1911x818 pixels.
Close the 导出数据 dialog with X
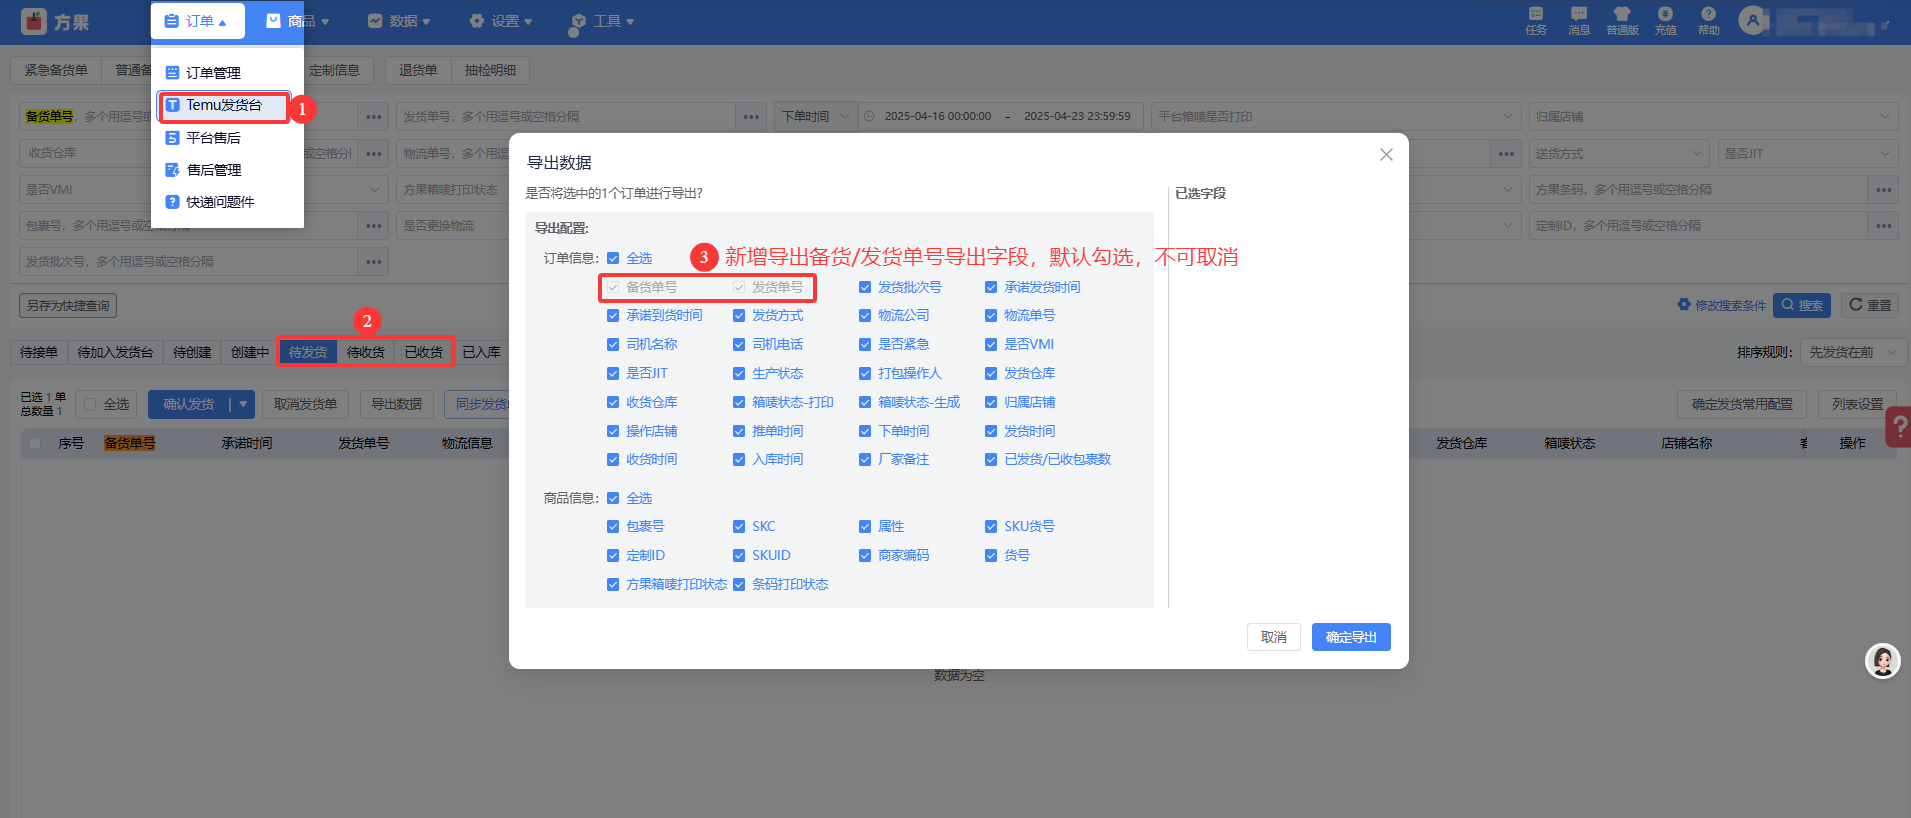click(1386, 155)
